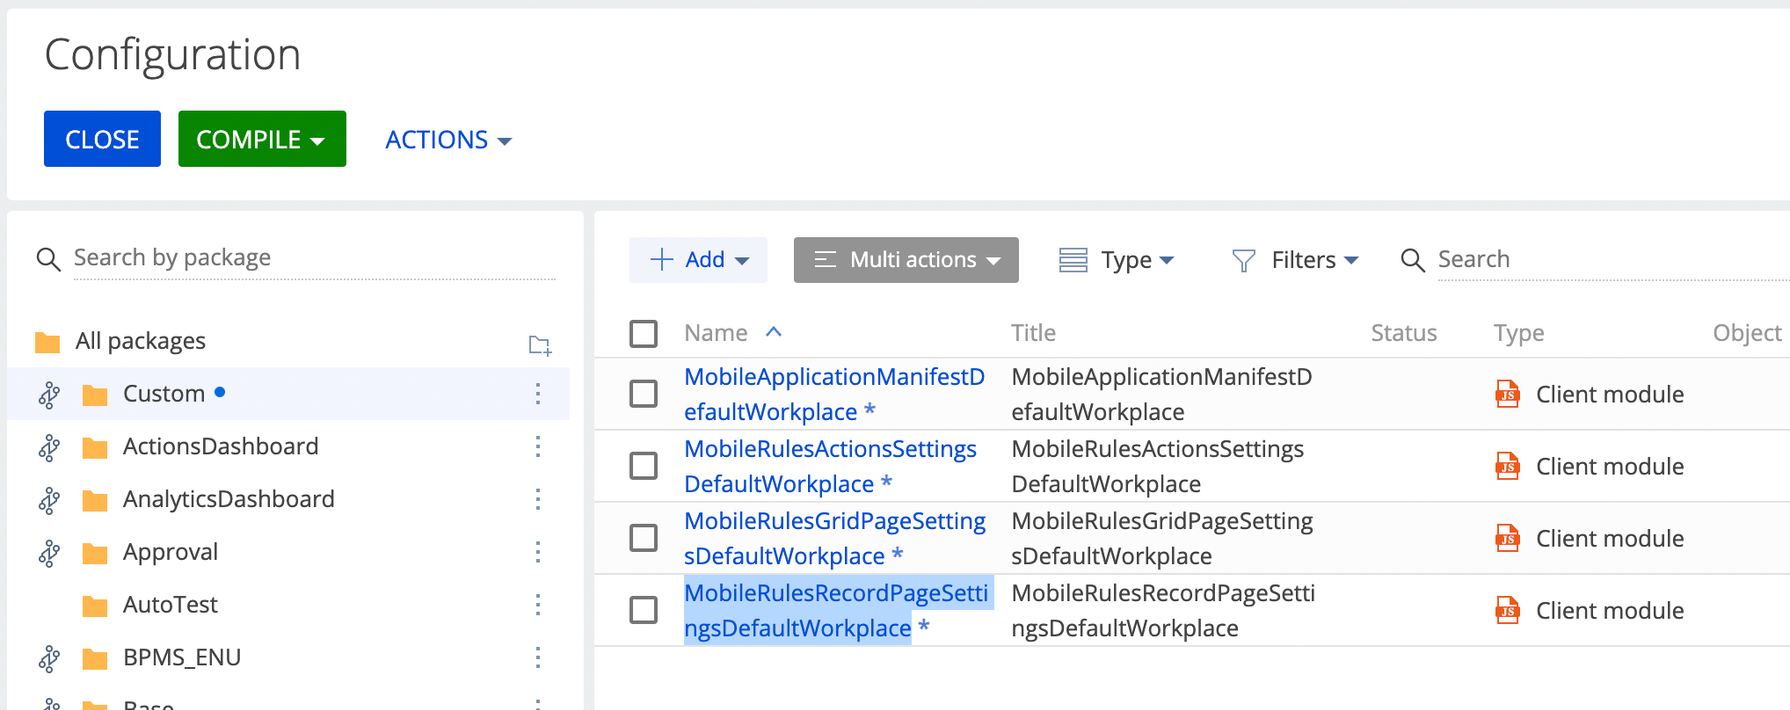Click the plus icon on Add button
1790x710 pixels.
coord(661,260)
